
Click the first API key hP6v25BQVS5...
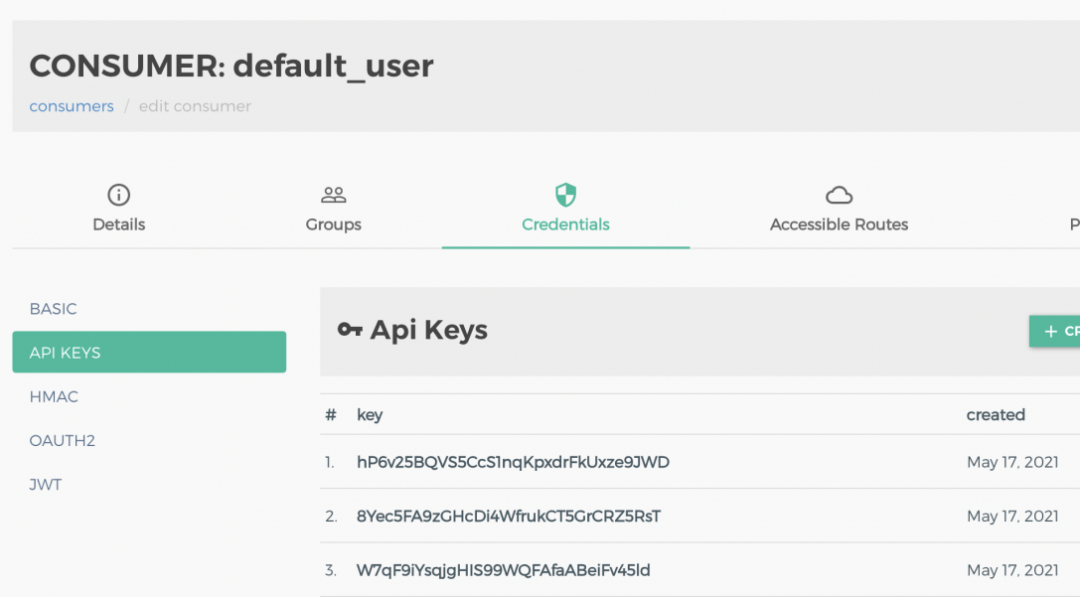coord(513,462)
